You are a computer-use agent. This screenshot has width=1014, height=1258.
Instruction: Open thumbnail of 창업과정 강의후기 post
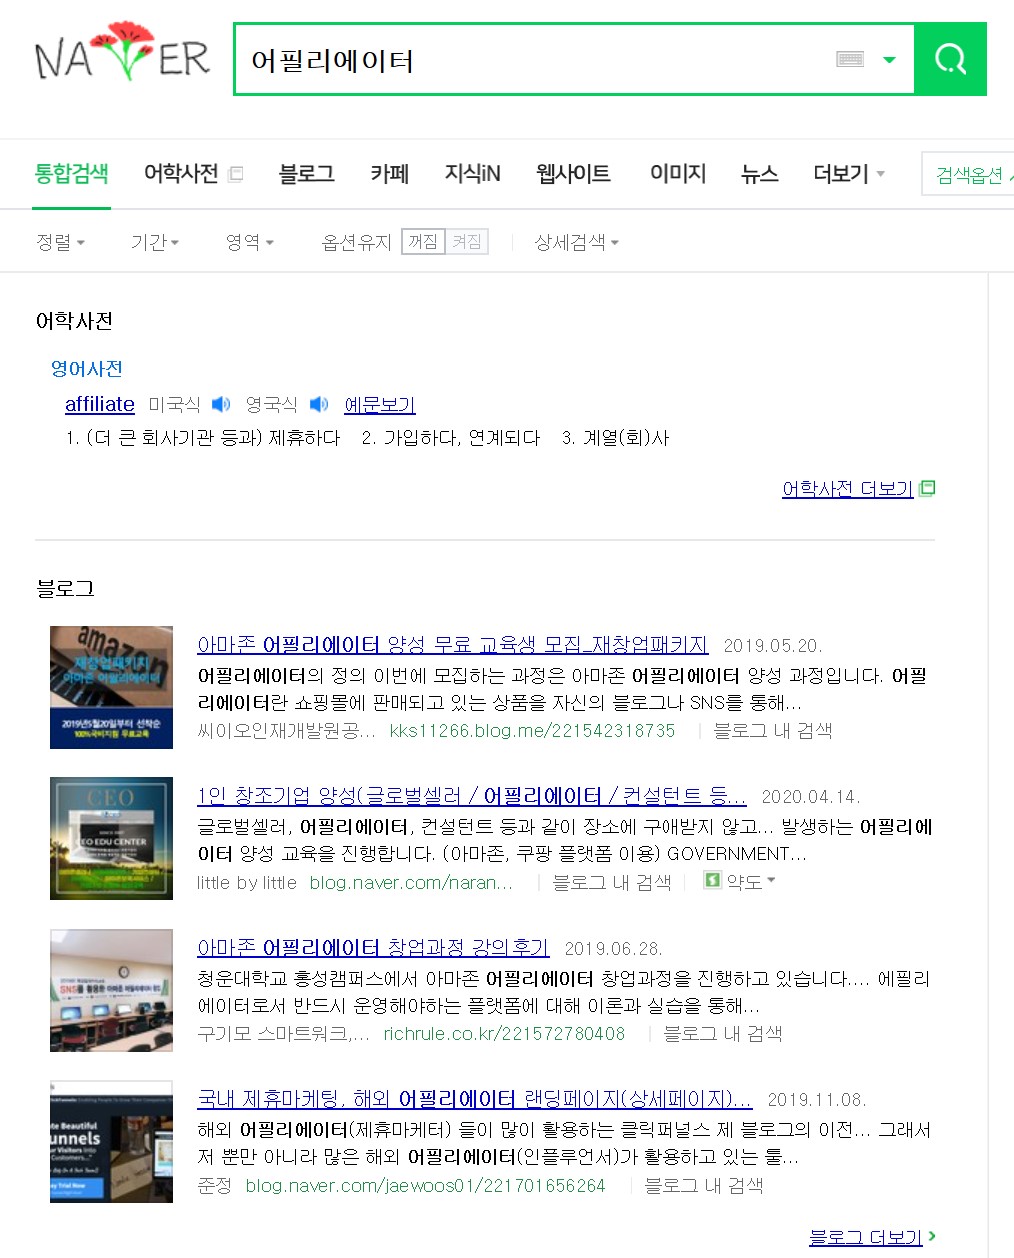click(x=111, y=990)
